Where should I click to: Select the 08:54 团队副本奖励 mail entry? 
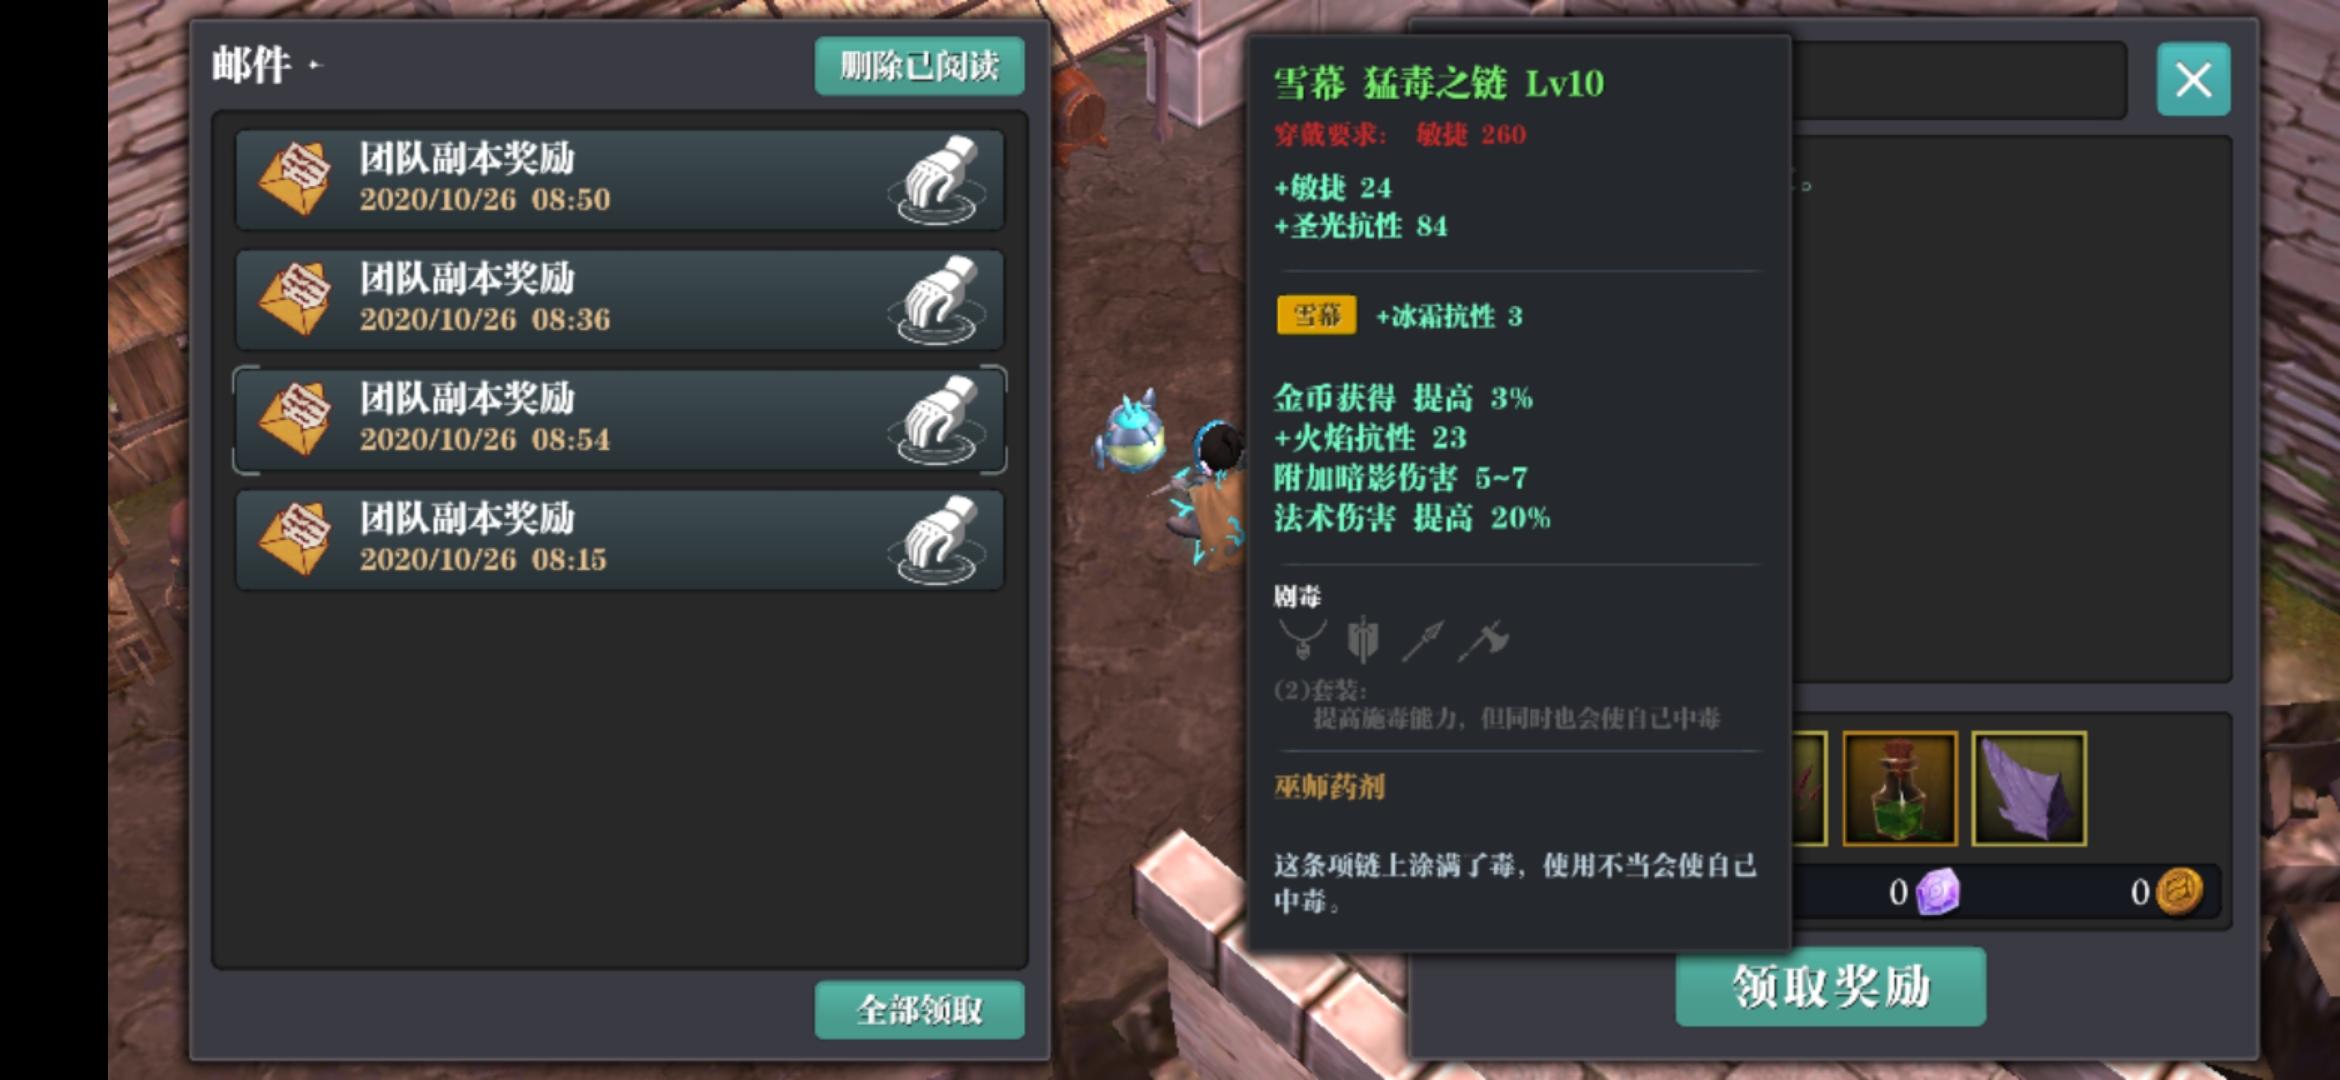620,420
